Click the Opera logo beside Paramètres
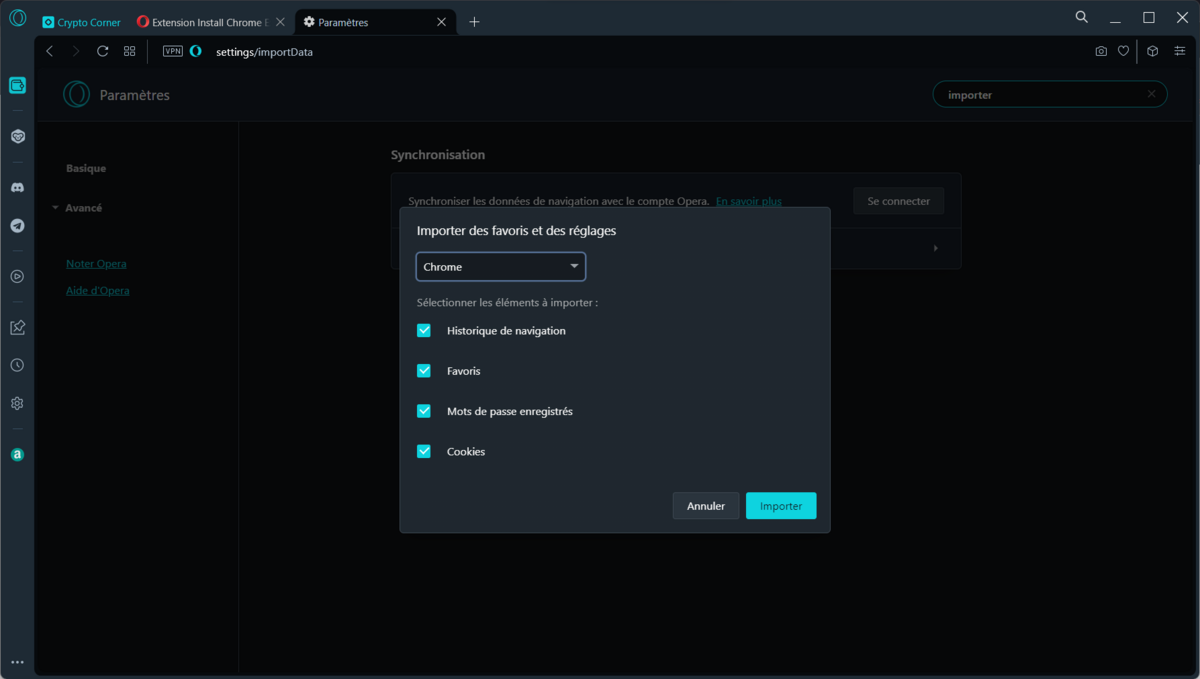 [x=77, y=95]
